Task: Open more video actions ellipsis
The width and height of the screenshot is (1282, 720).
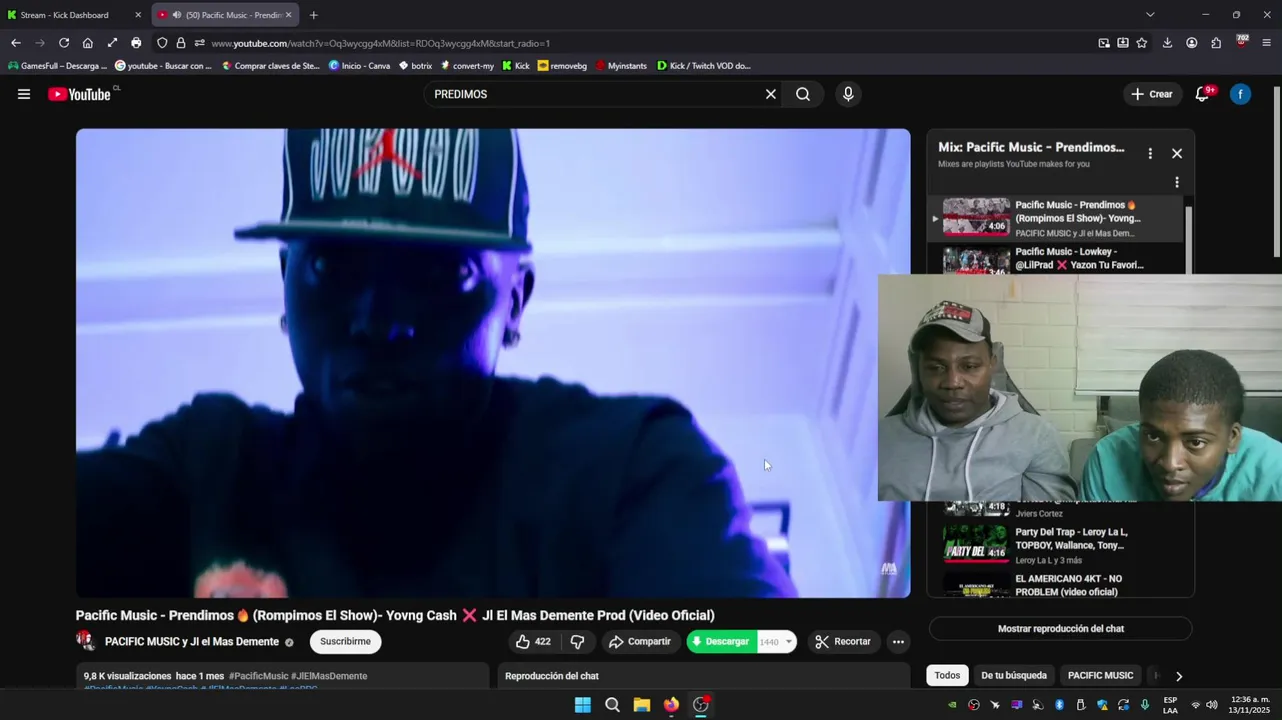Action: coord(898,642)
